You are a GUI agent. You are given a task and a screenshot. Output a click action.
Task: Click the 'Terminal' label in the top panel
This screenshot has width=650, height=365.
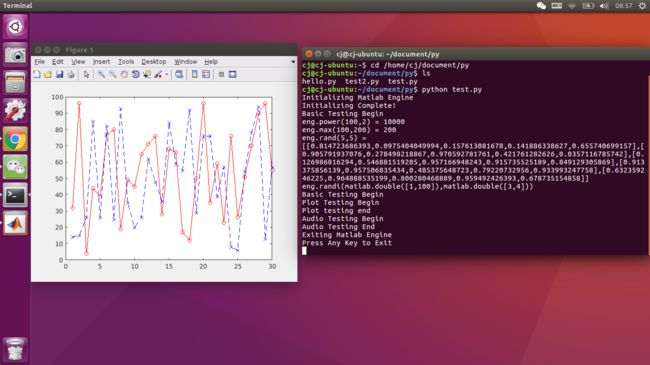click(17, 6)
